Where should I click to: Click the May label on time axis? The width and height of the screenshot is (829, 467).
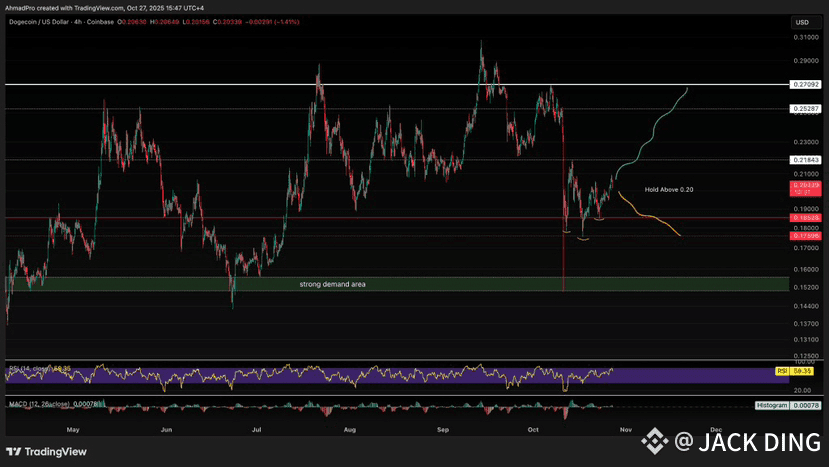pyautogui.click(x=72, y=429)
